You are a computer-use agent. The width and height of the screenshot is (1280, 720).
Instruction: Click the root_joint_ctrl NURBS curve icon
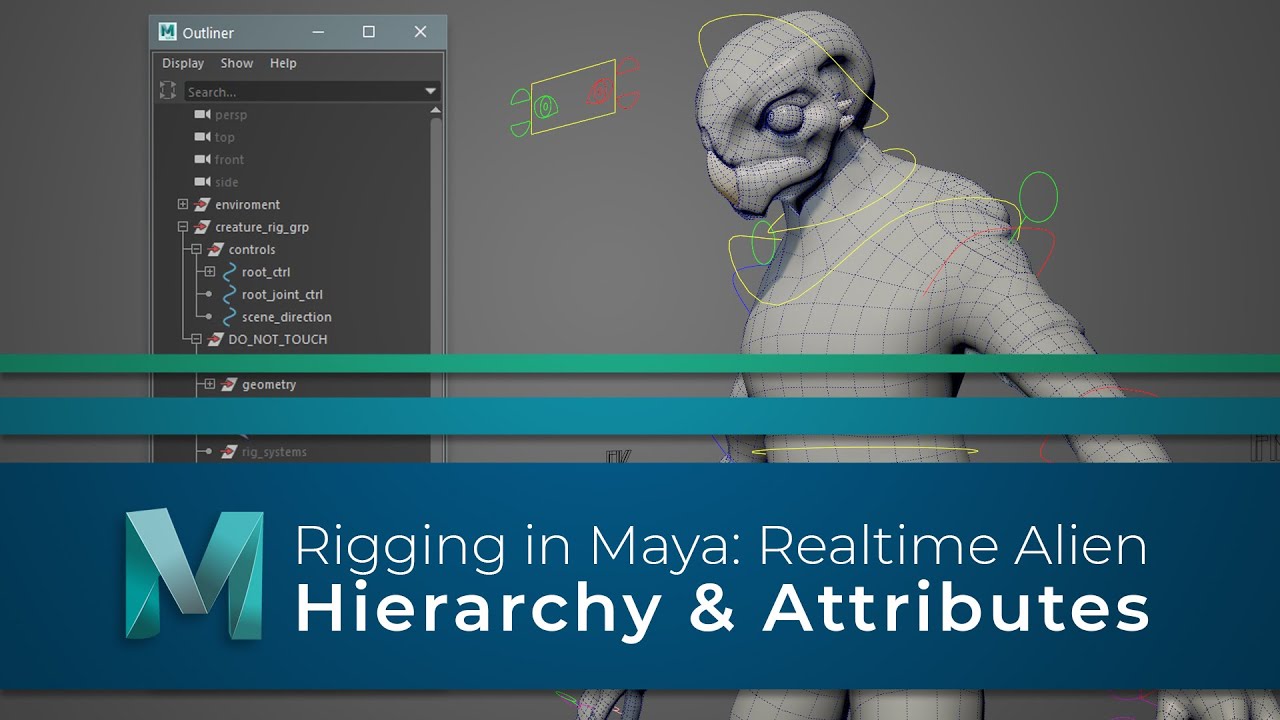pos(230,294)
